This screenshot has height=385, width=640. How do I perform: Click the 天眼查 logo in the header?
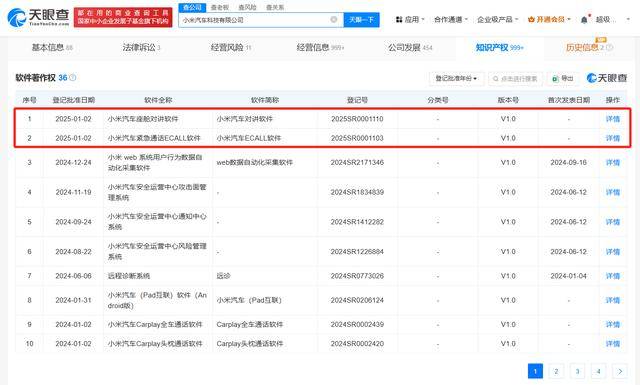[x=38, y=17]
